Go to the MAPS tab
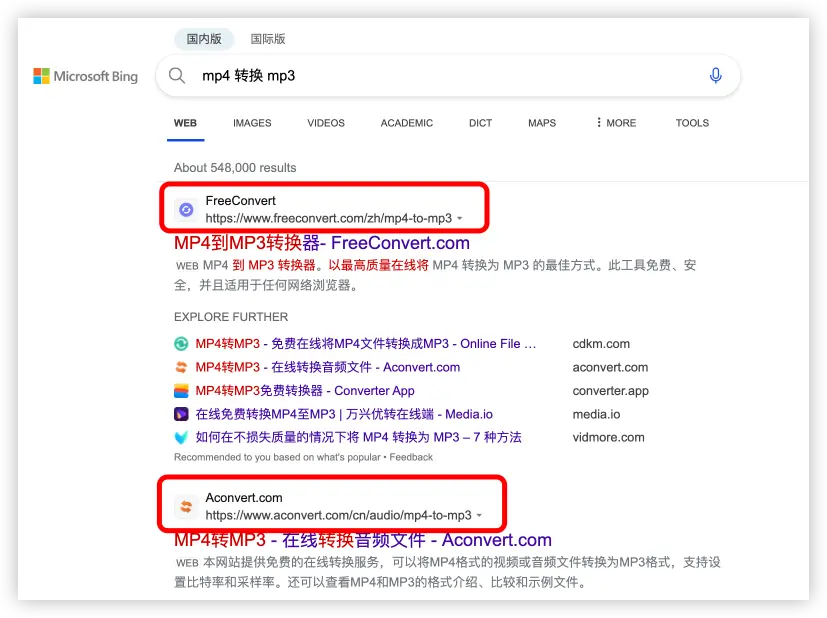This screenshot has width=827, height=618. (x=542, y=123)
